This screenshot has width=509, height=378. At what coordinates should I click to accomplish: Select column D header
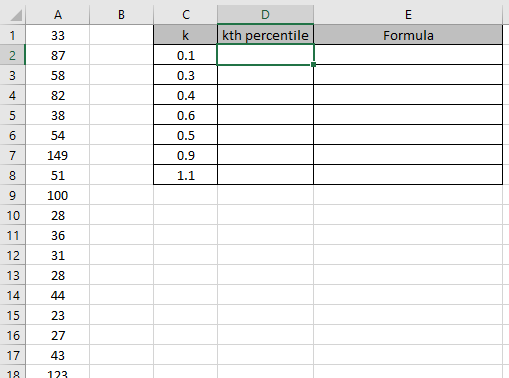[265, 15]
